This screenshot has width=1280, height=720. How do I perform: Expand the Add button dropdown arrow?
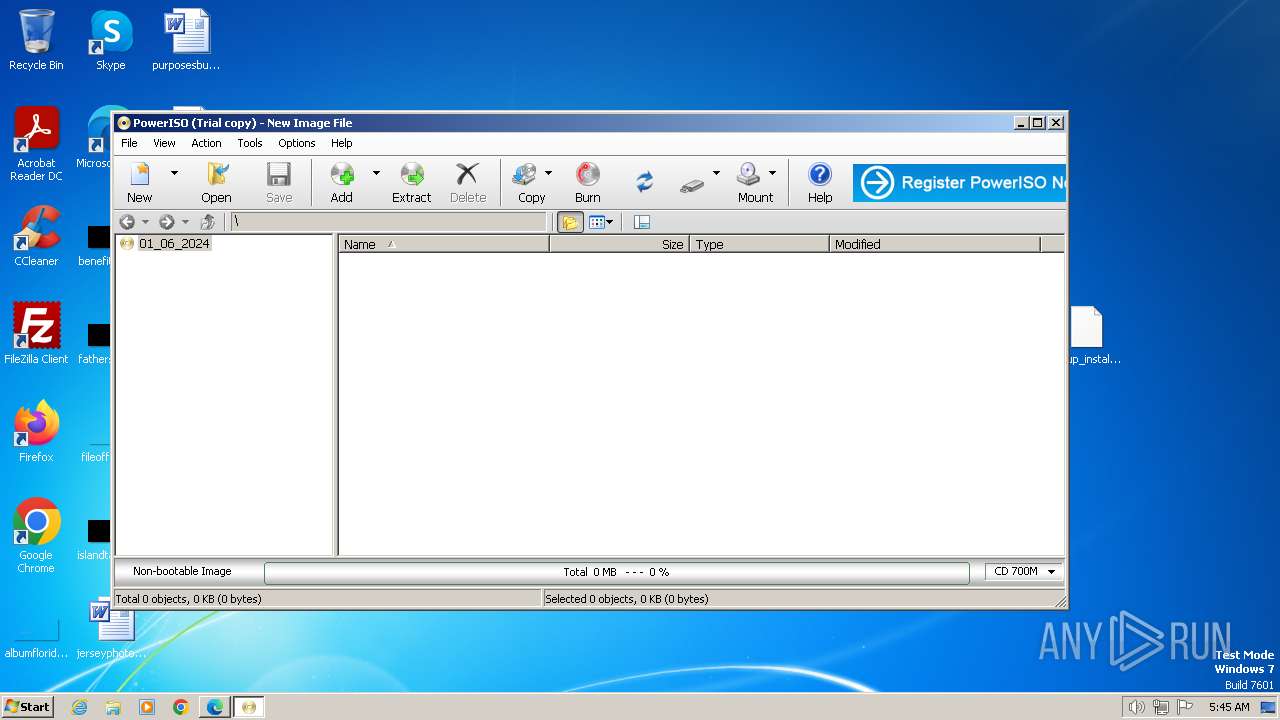376,173
